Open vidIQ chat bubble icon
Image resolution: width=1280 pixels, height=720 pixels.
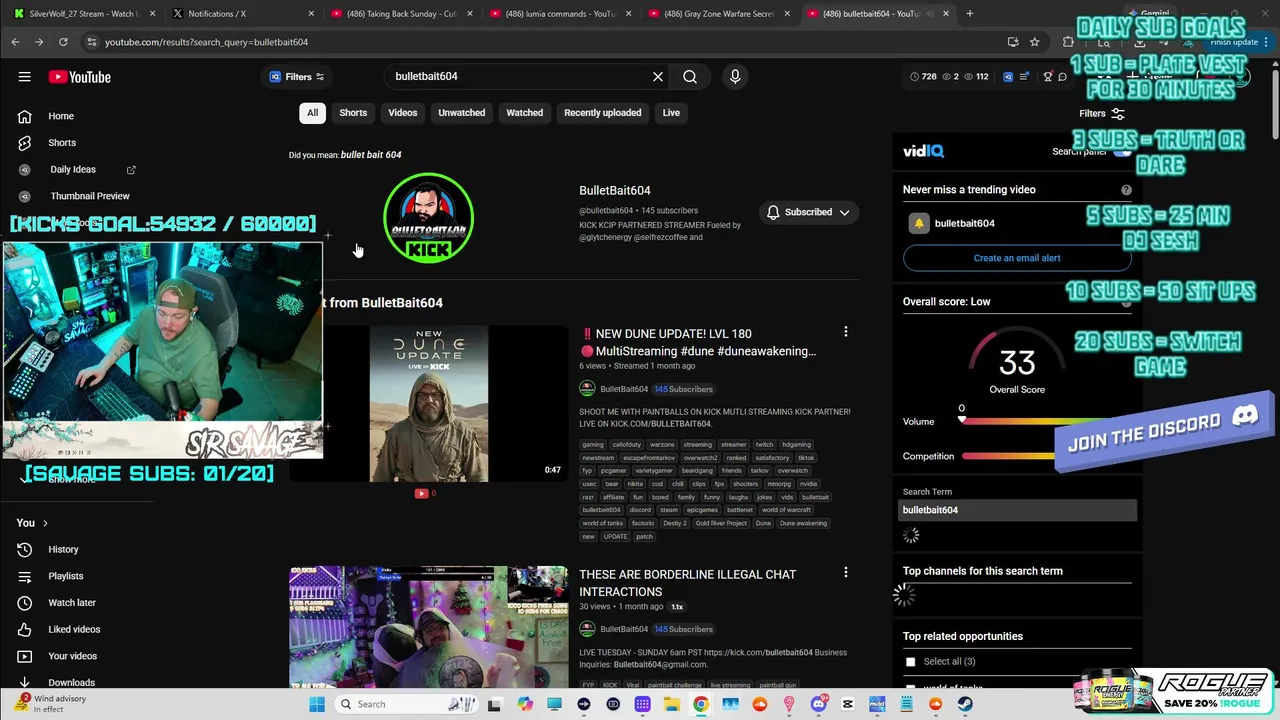[1062, 77]
